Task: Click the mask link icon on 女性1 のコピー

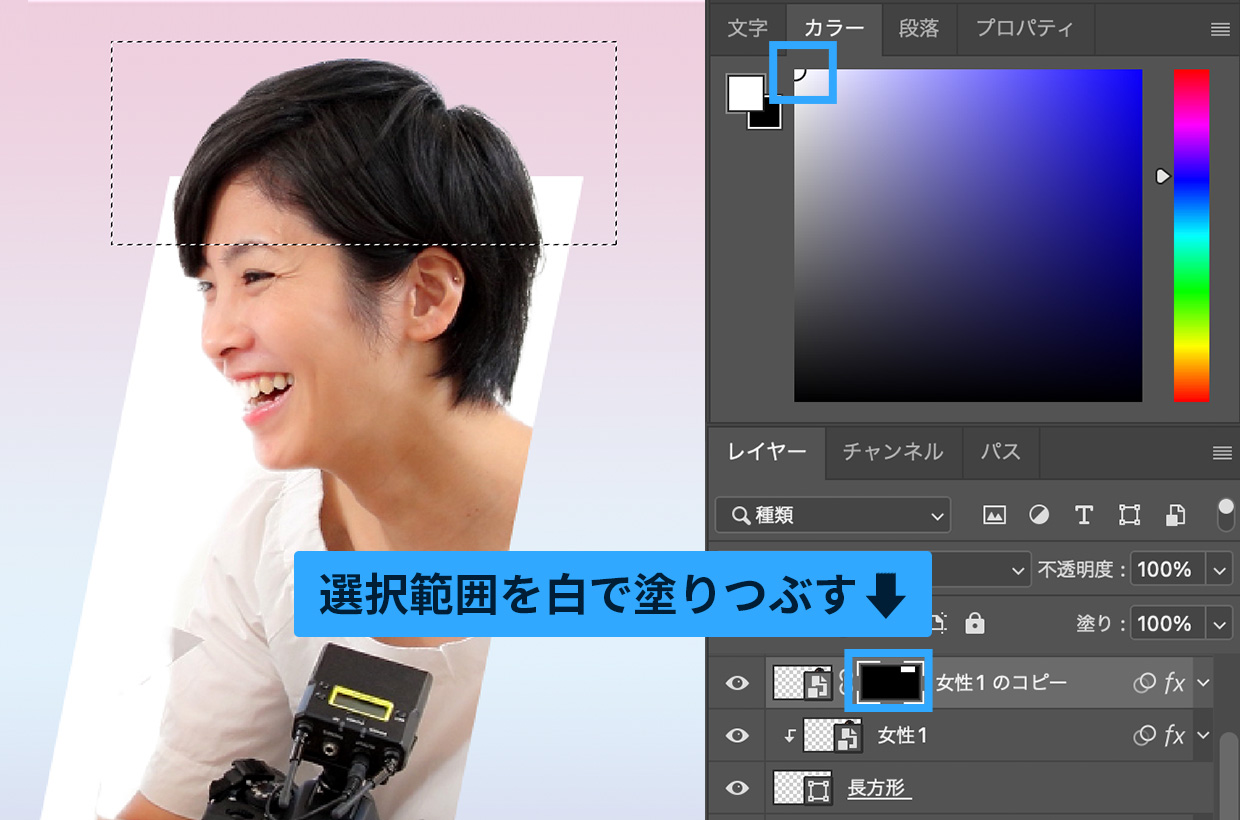Action: click(842, 683)
